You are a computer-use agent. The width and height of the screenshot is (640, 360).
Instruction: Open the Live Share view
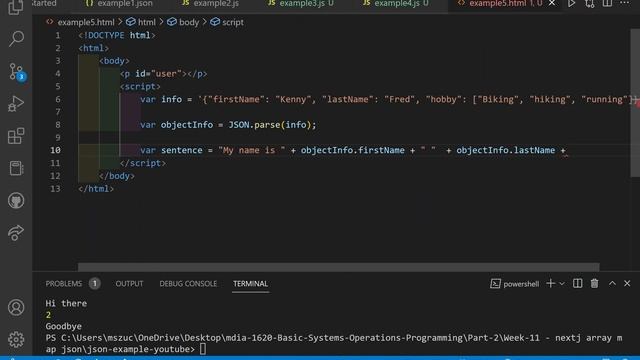pyautogui.click(x=16, y=233)
